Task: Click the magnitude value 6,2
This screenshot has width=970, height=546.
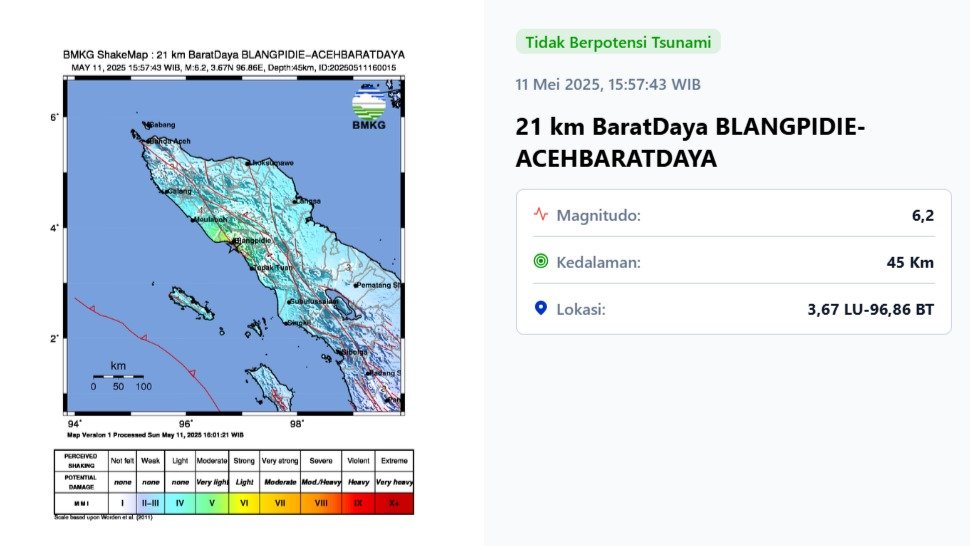Action: tap(922, 215)
